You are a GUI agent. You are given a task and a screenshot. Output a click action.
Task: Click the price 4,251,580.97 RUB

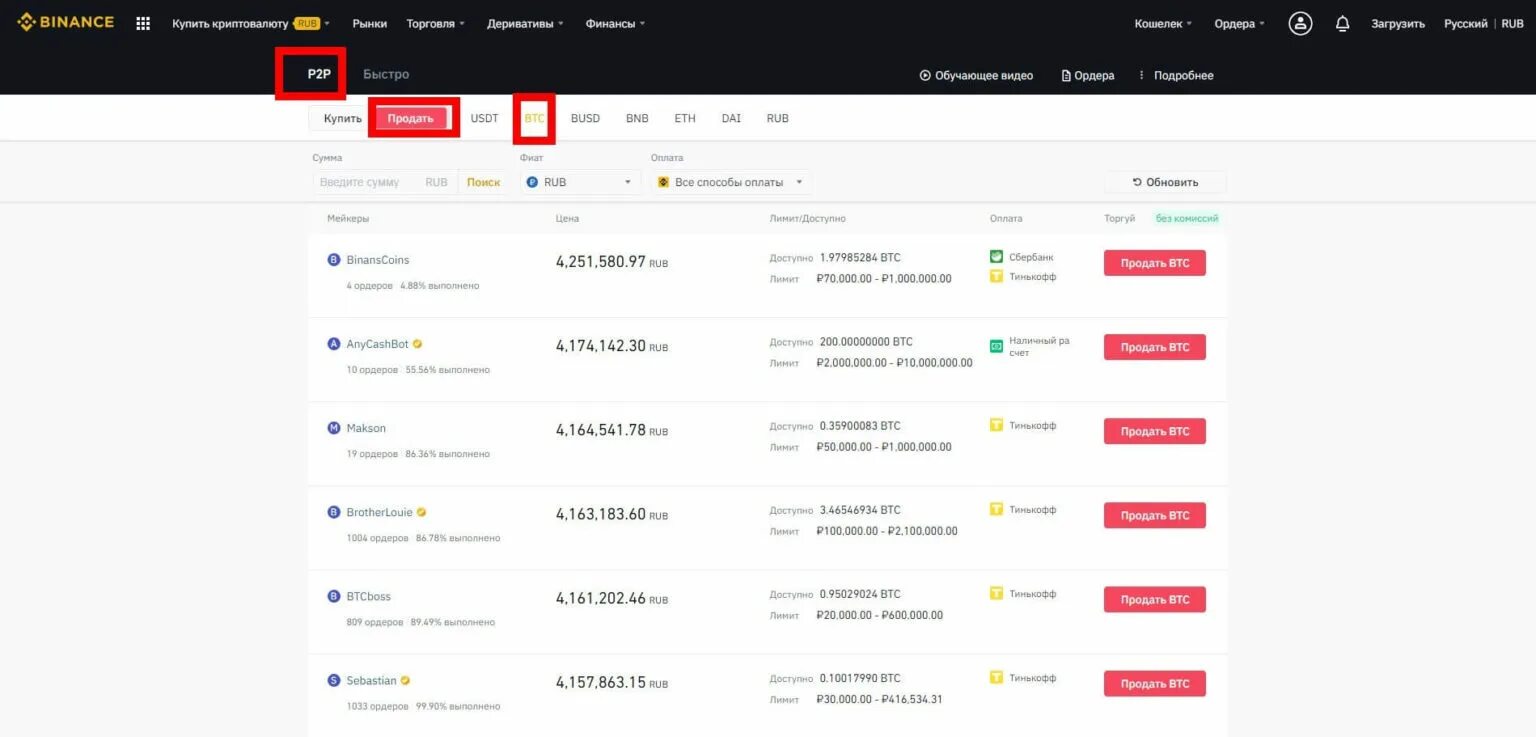pyautogui.click(x=612, y=261)
